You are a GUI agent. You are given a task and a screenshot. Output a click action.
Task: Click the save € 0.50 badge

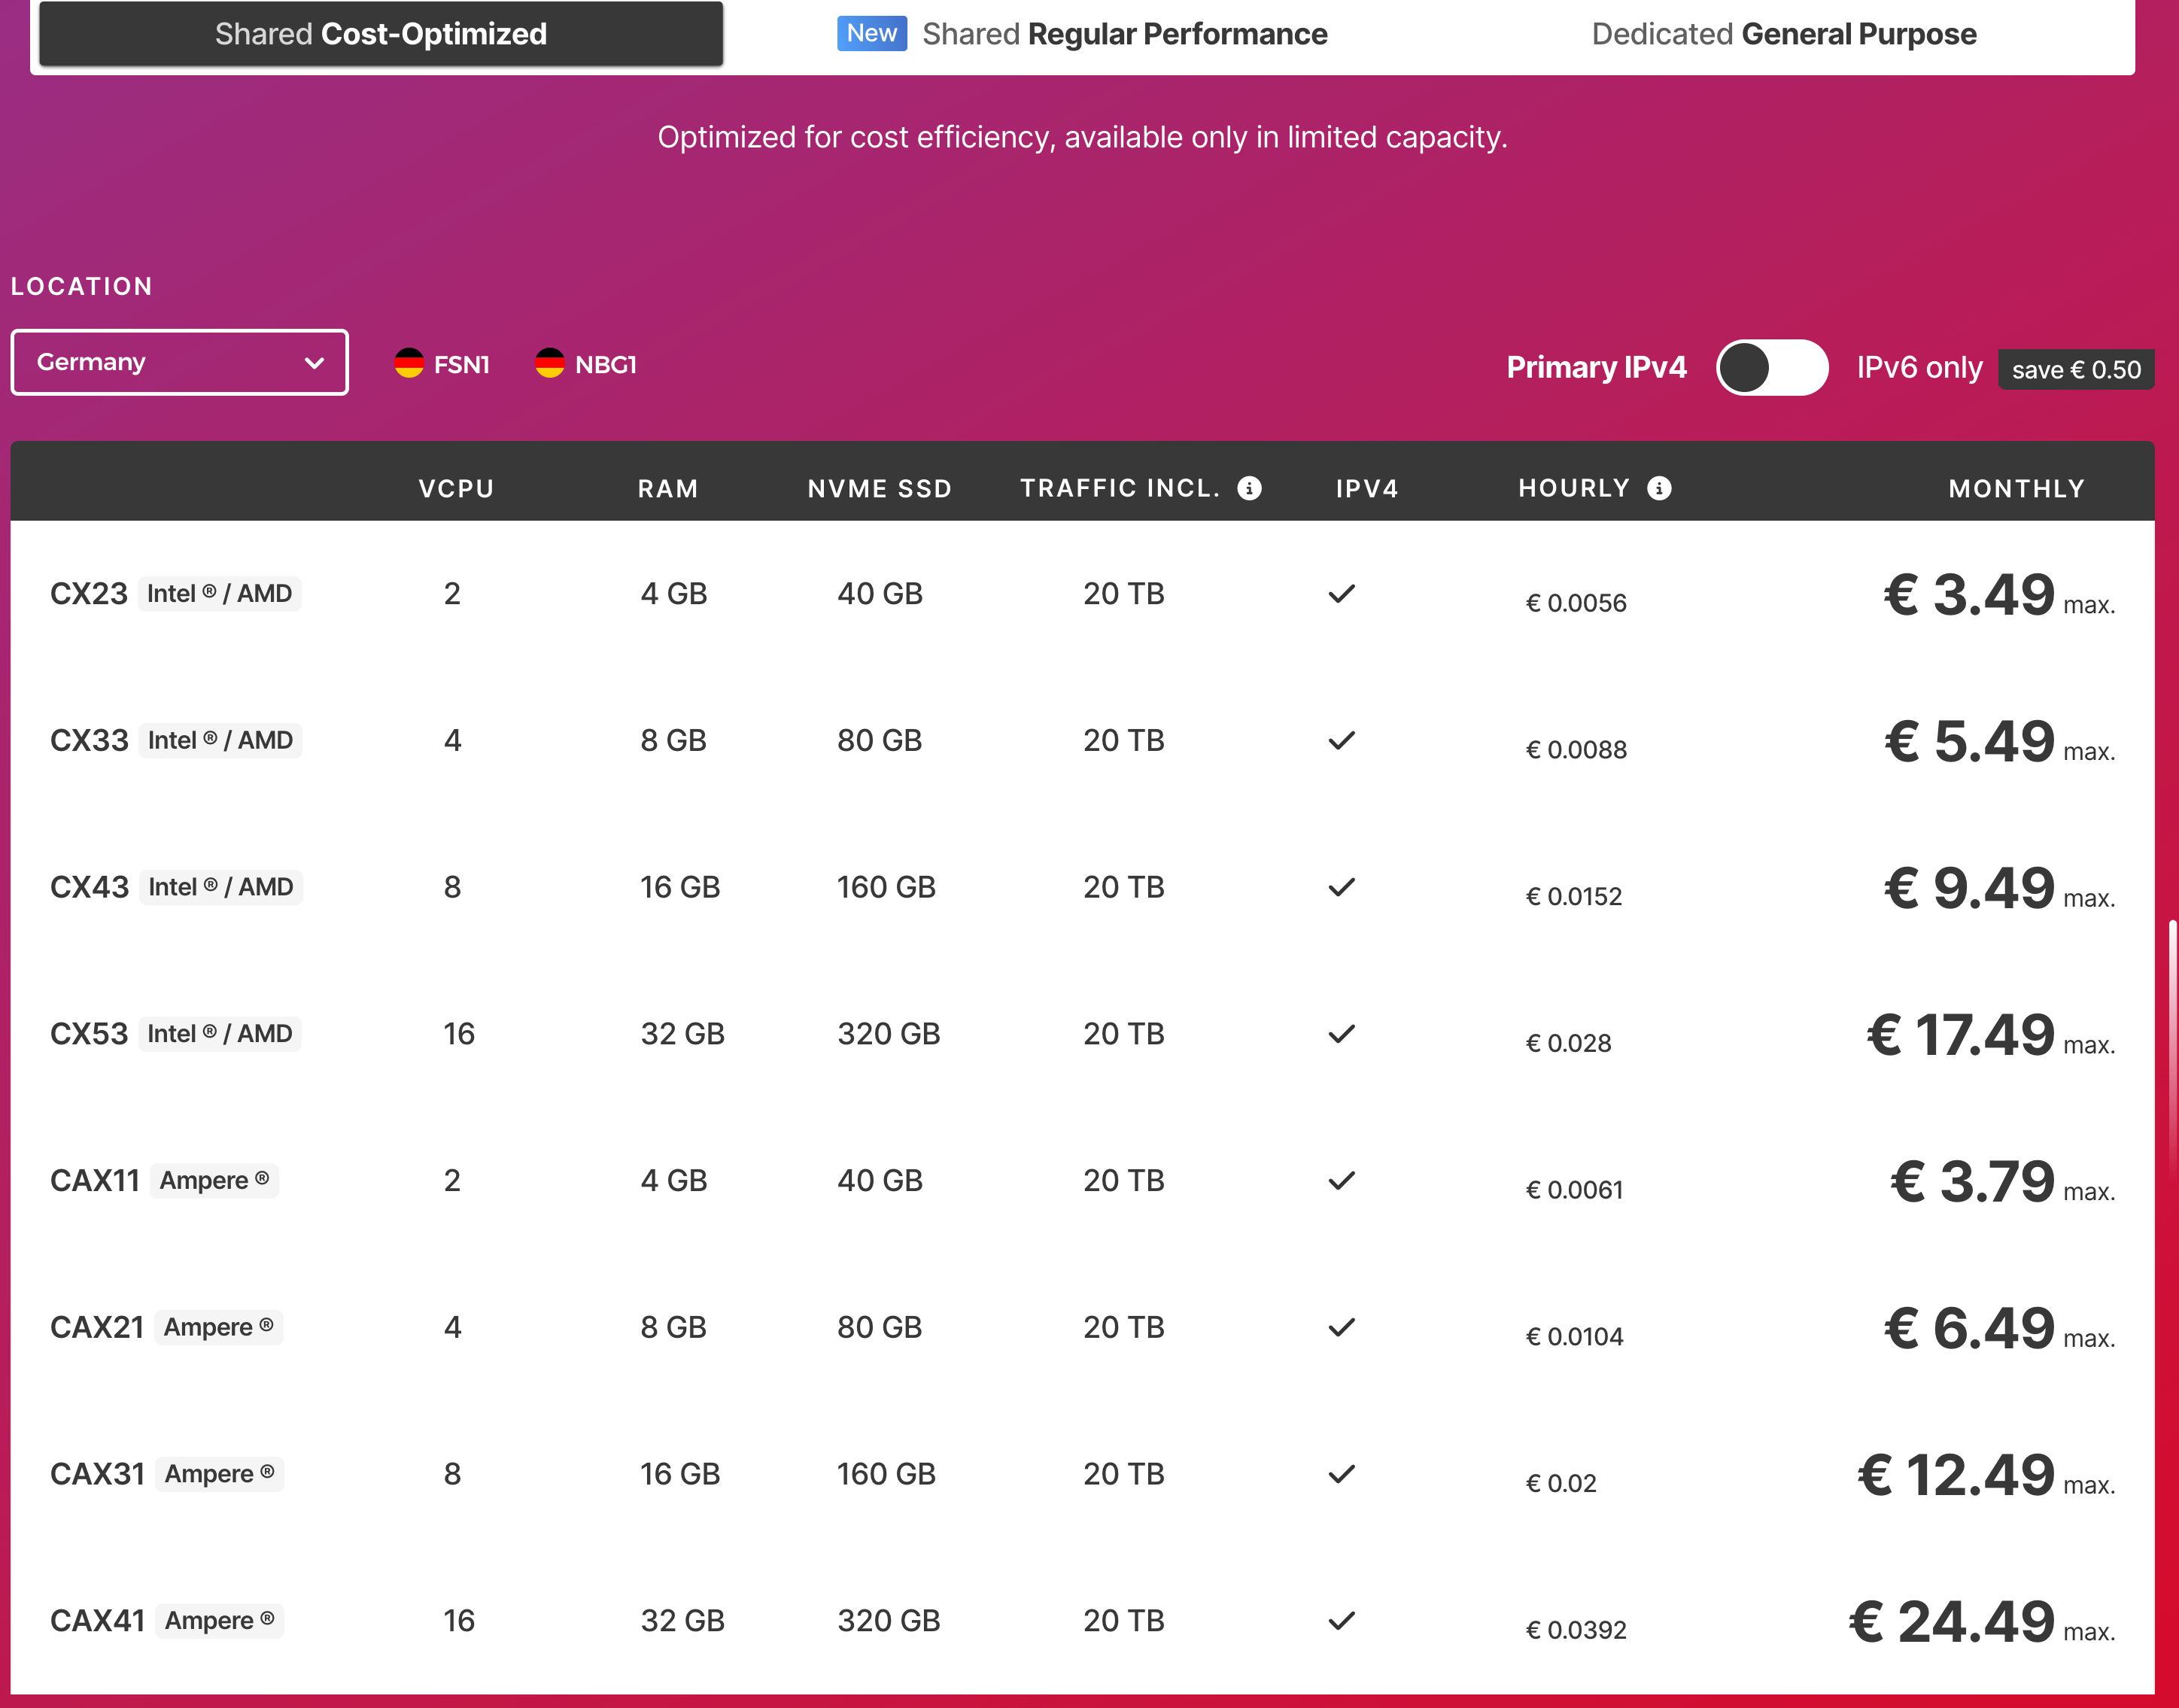pos(2076,370)
